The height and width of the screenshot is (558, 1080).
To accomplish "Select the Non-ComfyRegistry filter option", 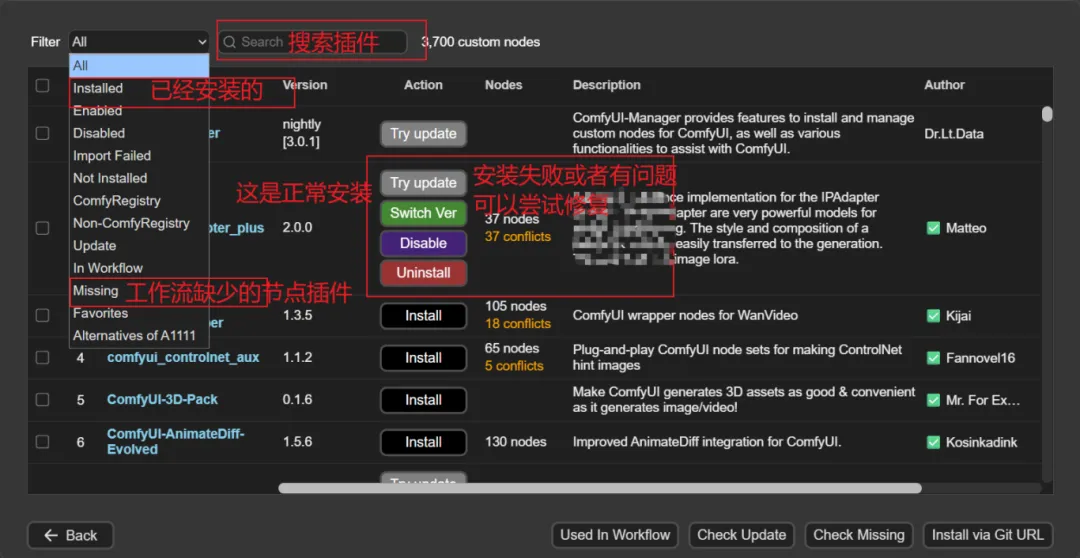I will (x=138, y=223).
